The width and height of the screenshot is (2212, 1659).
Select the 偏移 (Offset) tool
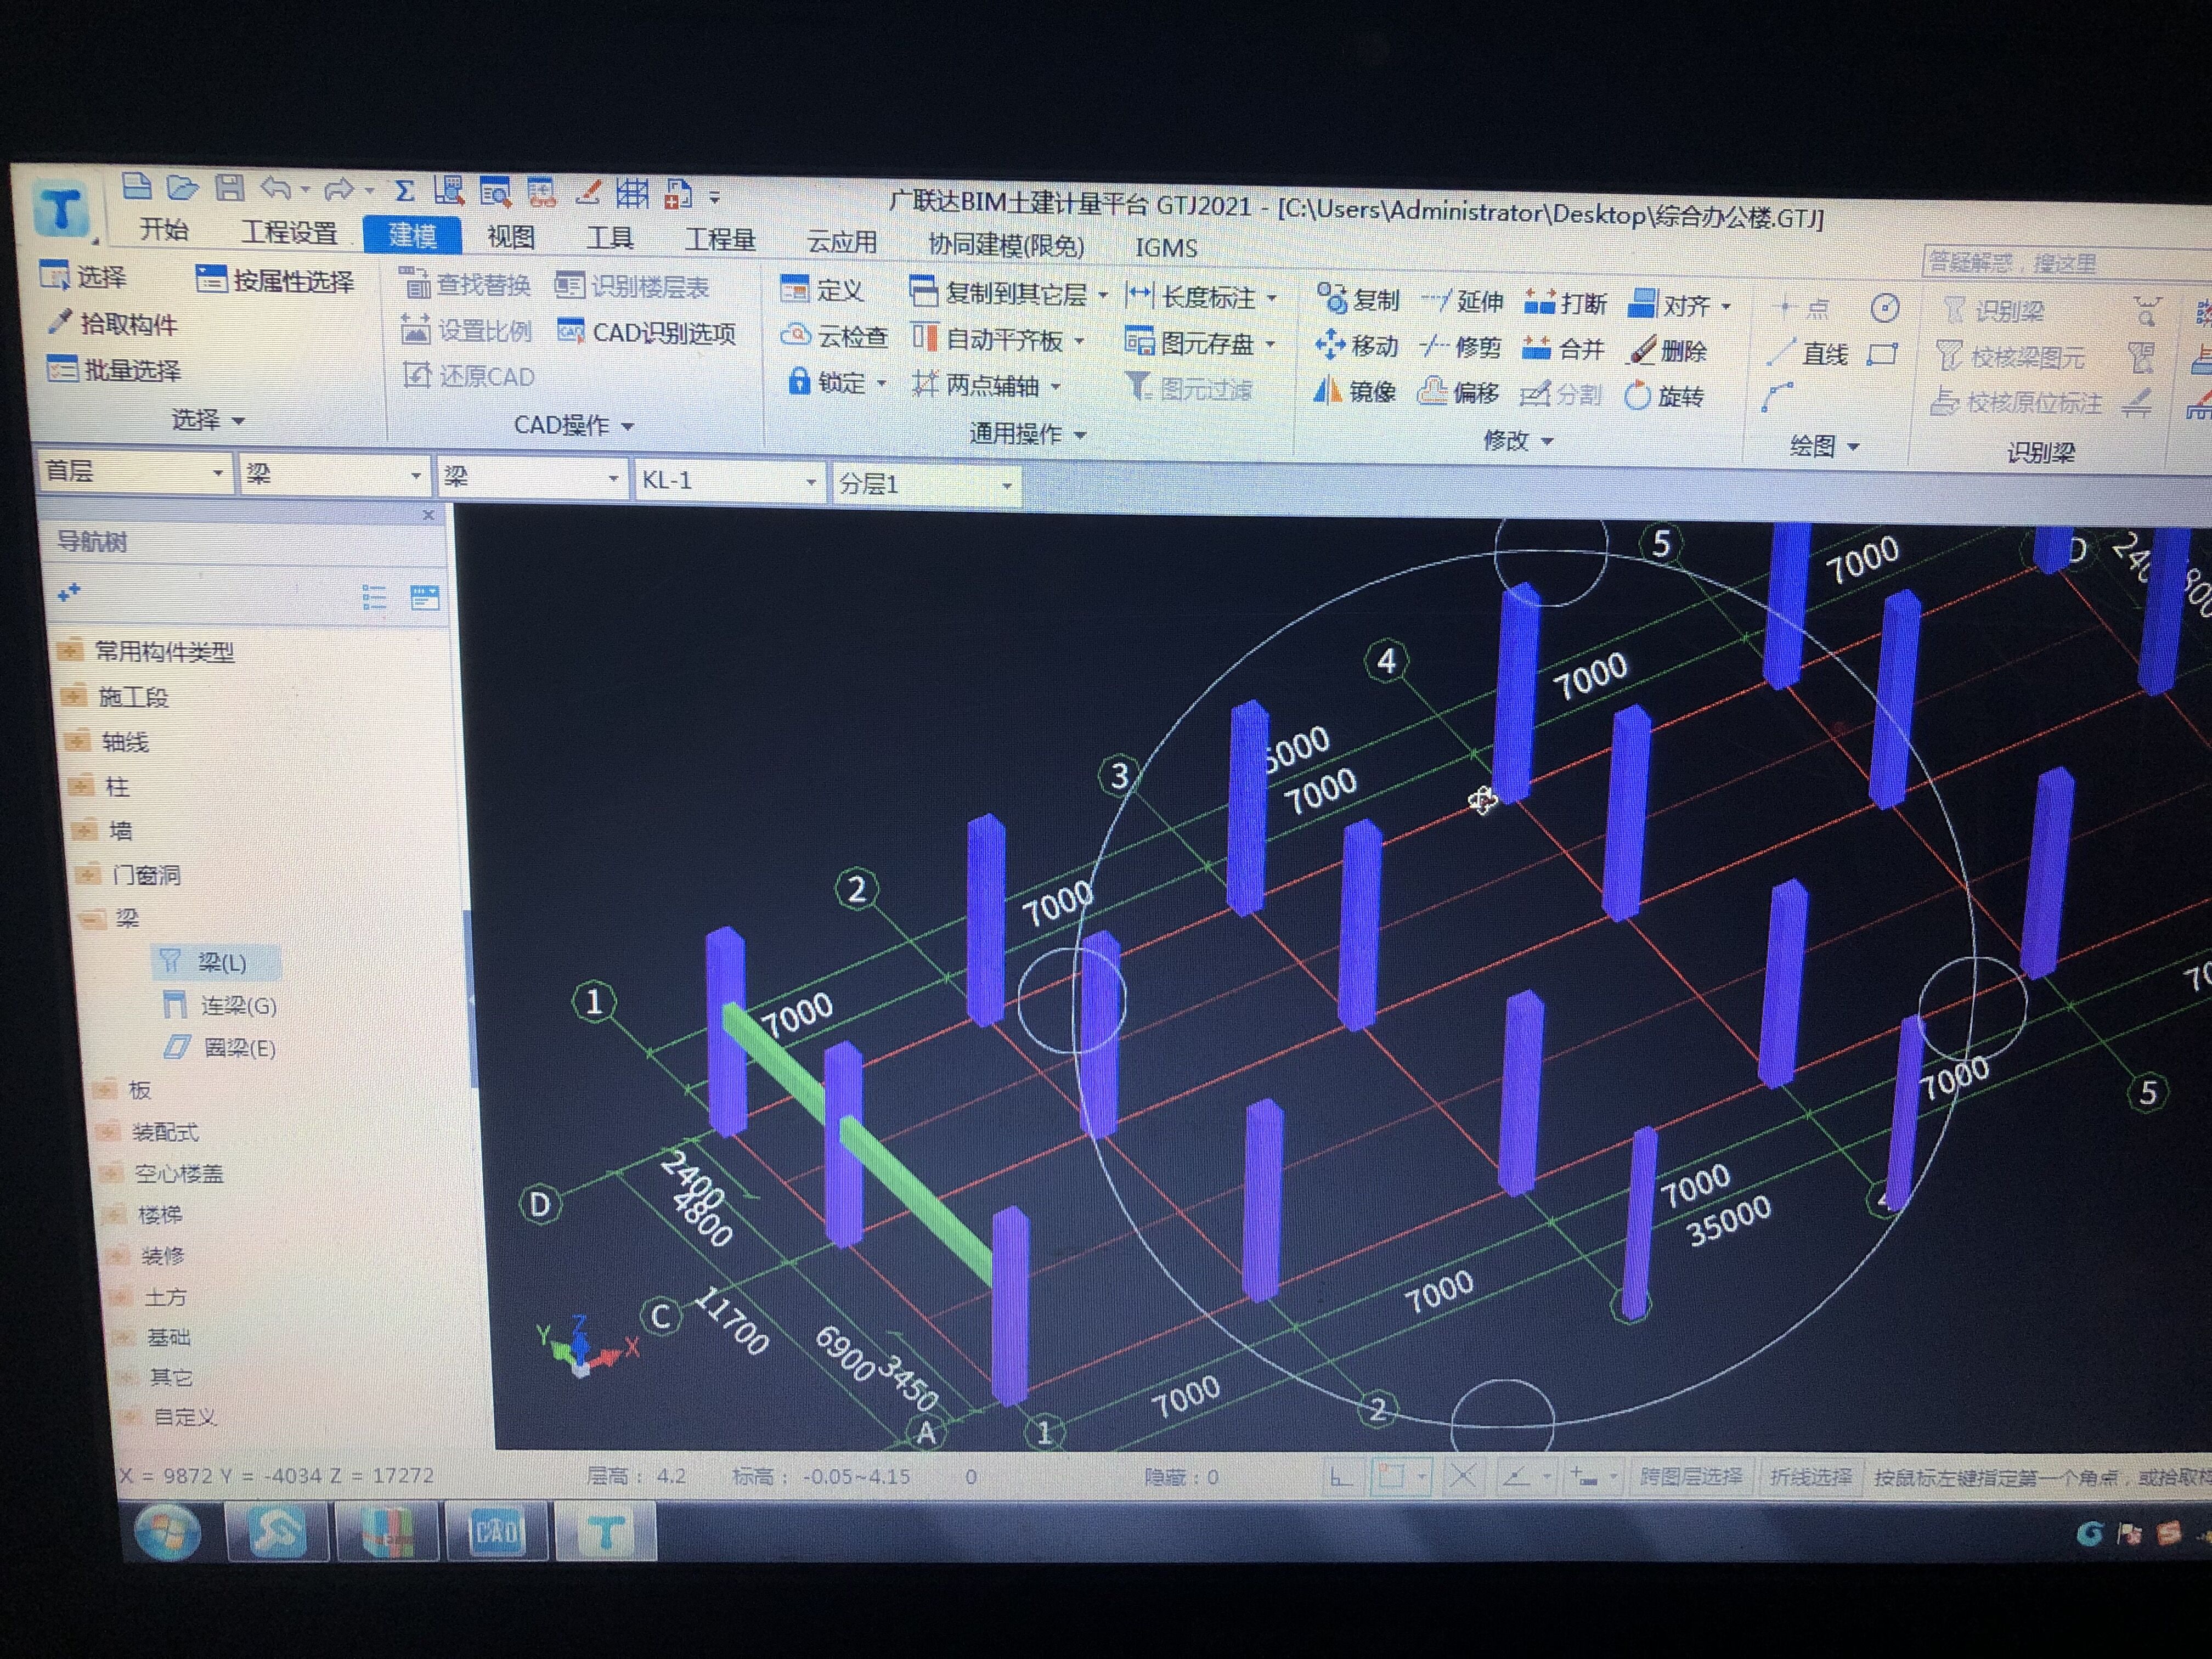pos(1458,393)
